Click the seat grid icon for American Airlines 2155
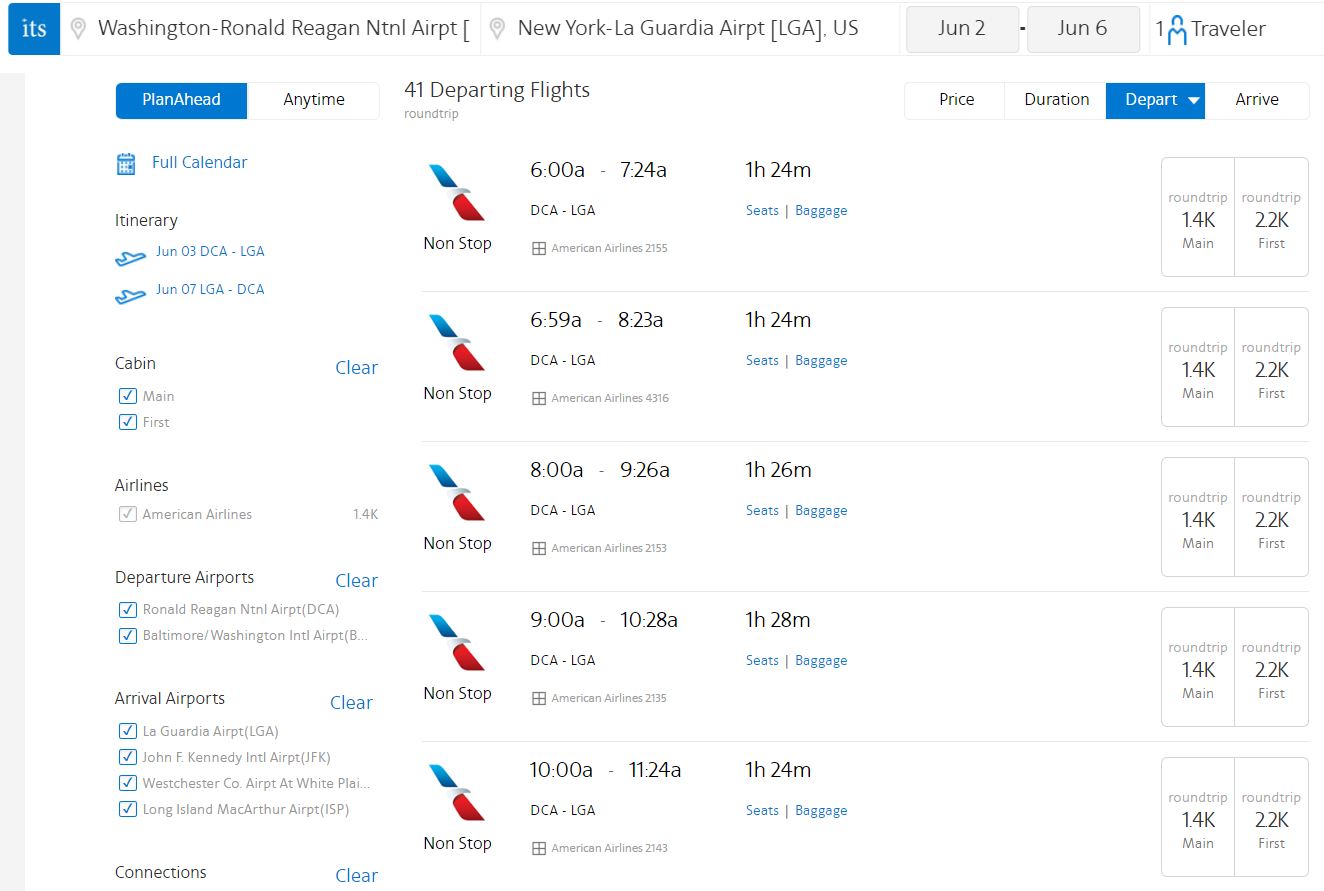 539,249
